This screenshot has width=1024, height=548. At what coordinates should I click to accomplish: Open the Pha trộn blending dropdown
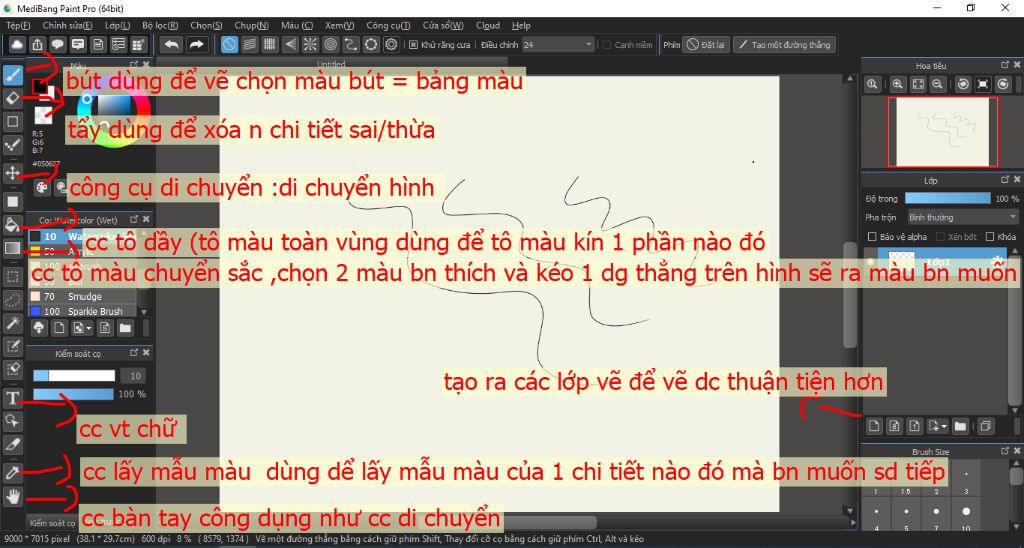pyautogui.click(x=963, y=217)
